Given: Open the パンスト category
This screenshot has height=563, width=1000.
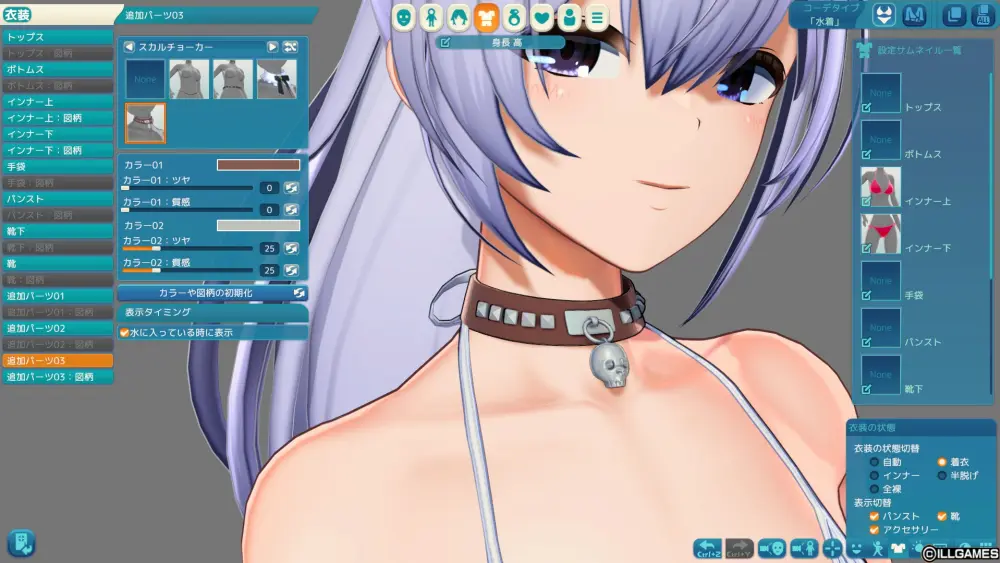Looking at the screenshot, I should [x=57, y=199].
